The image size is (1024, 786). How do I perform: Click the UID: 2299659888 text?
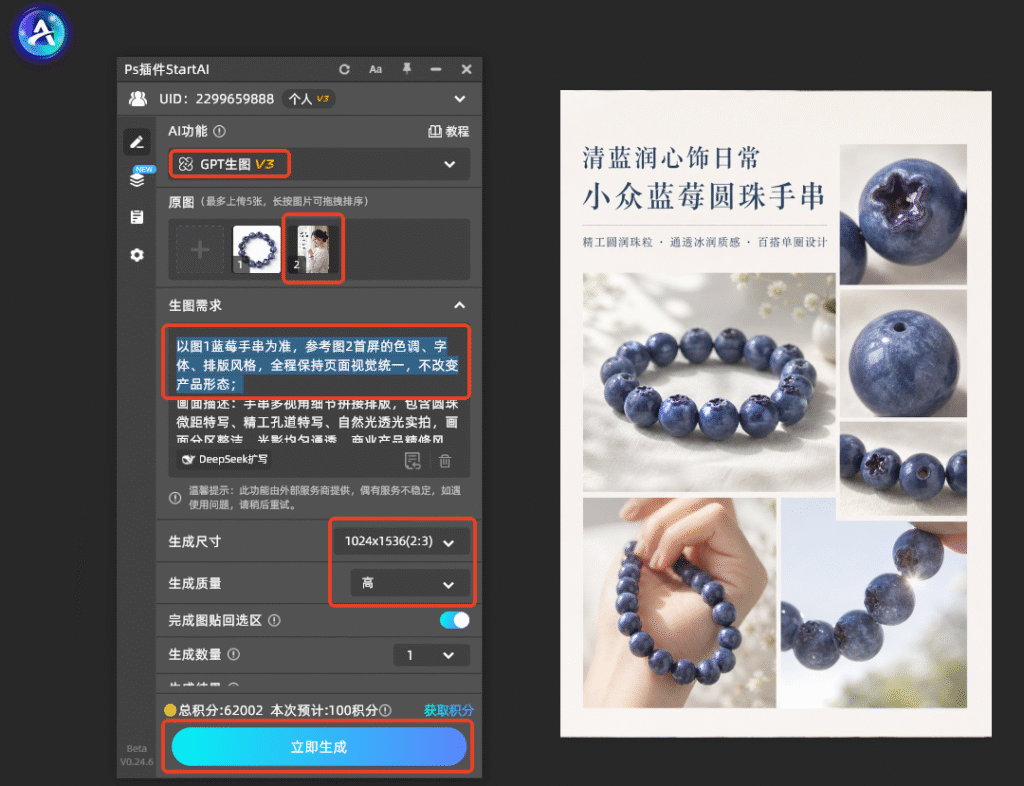click(216, 99)
